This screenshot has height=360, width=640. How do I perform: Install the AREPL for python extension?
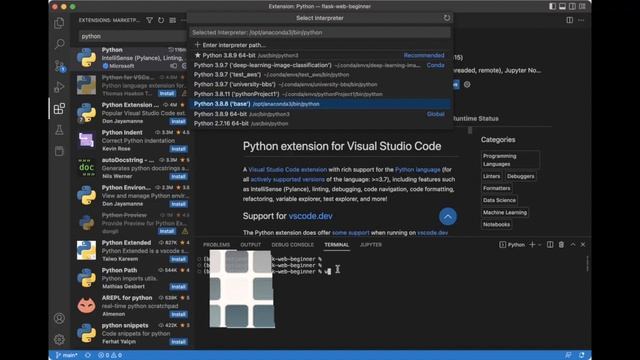tap(178, 314)
